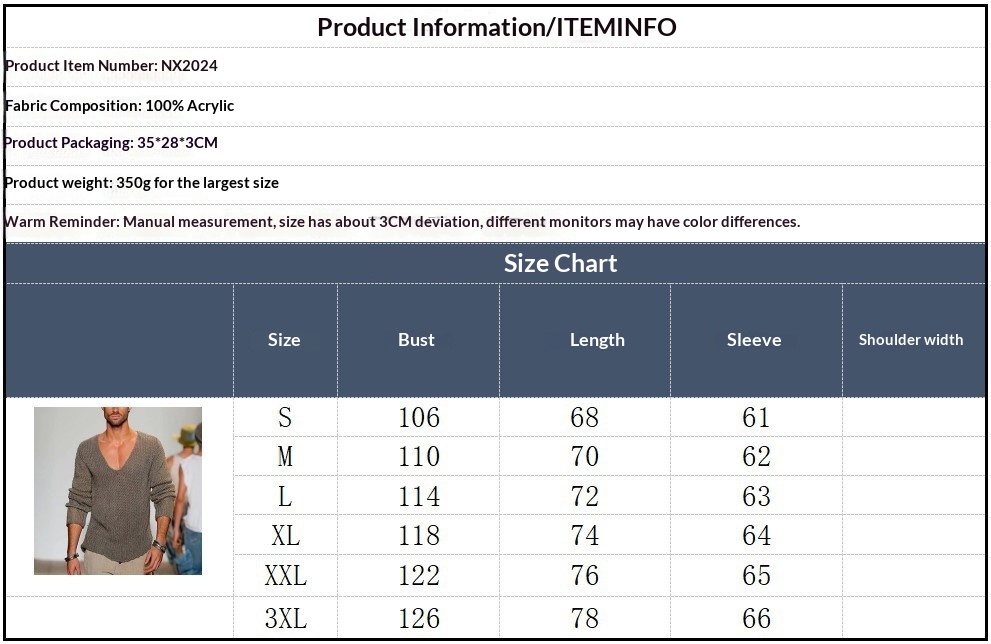Select length value 72 for size L

[584, 497]
